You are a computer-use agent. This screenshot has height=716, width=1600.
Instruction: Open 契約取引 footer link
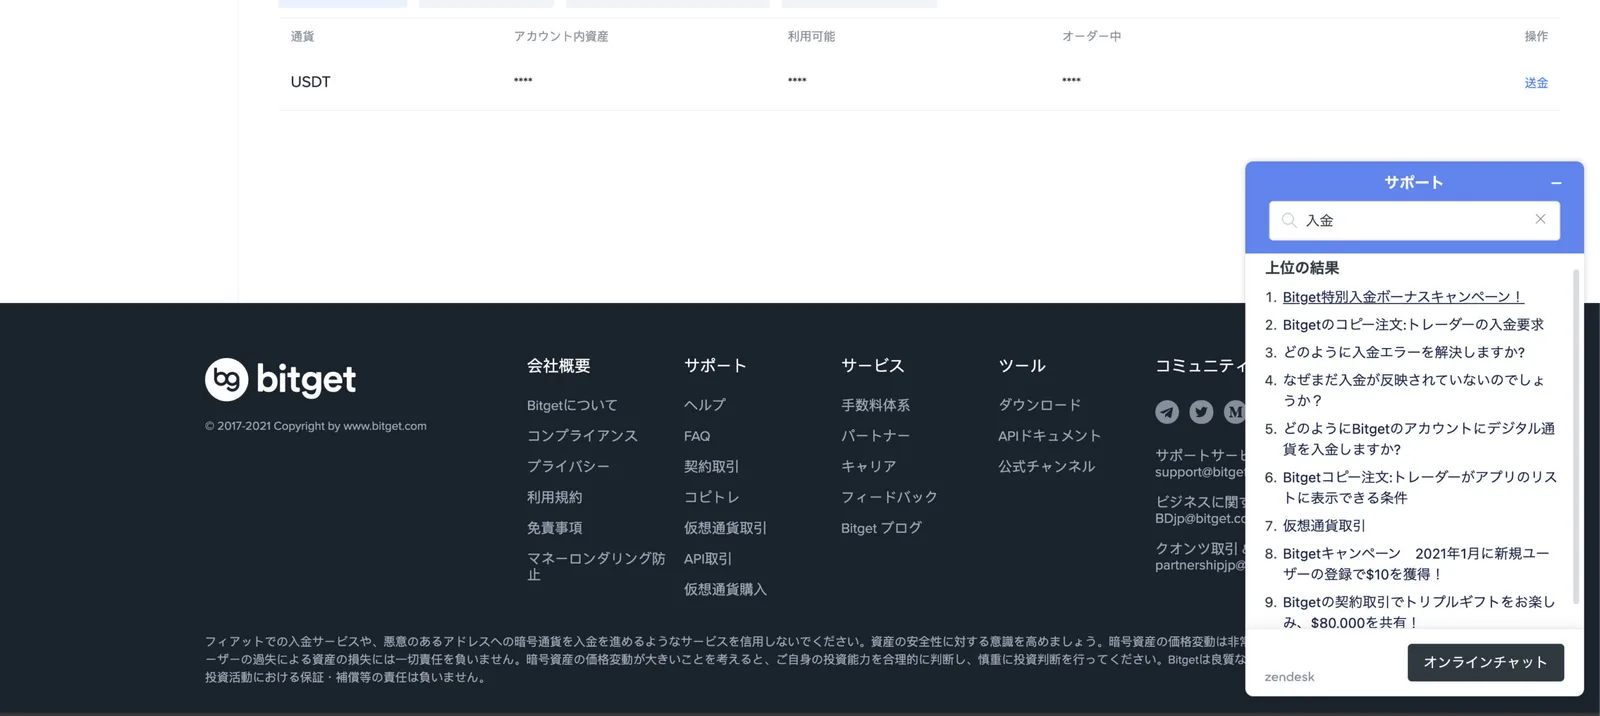pos(711,466)
